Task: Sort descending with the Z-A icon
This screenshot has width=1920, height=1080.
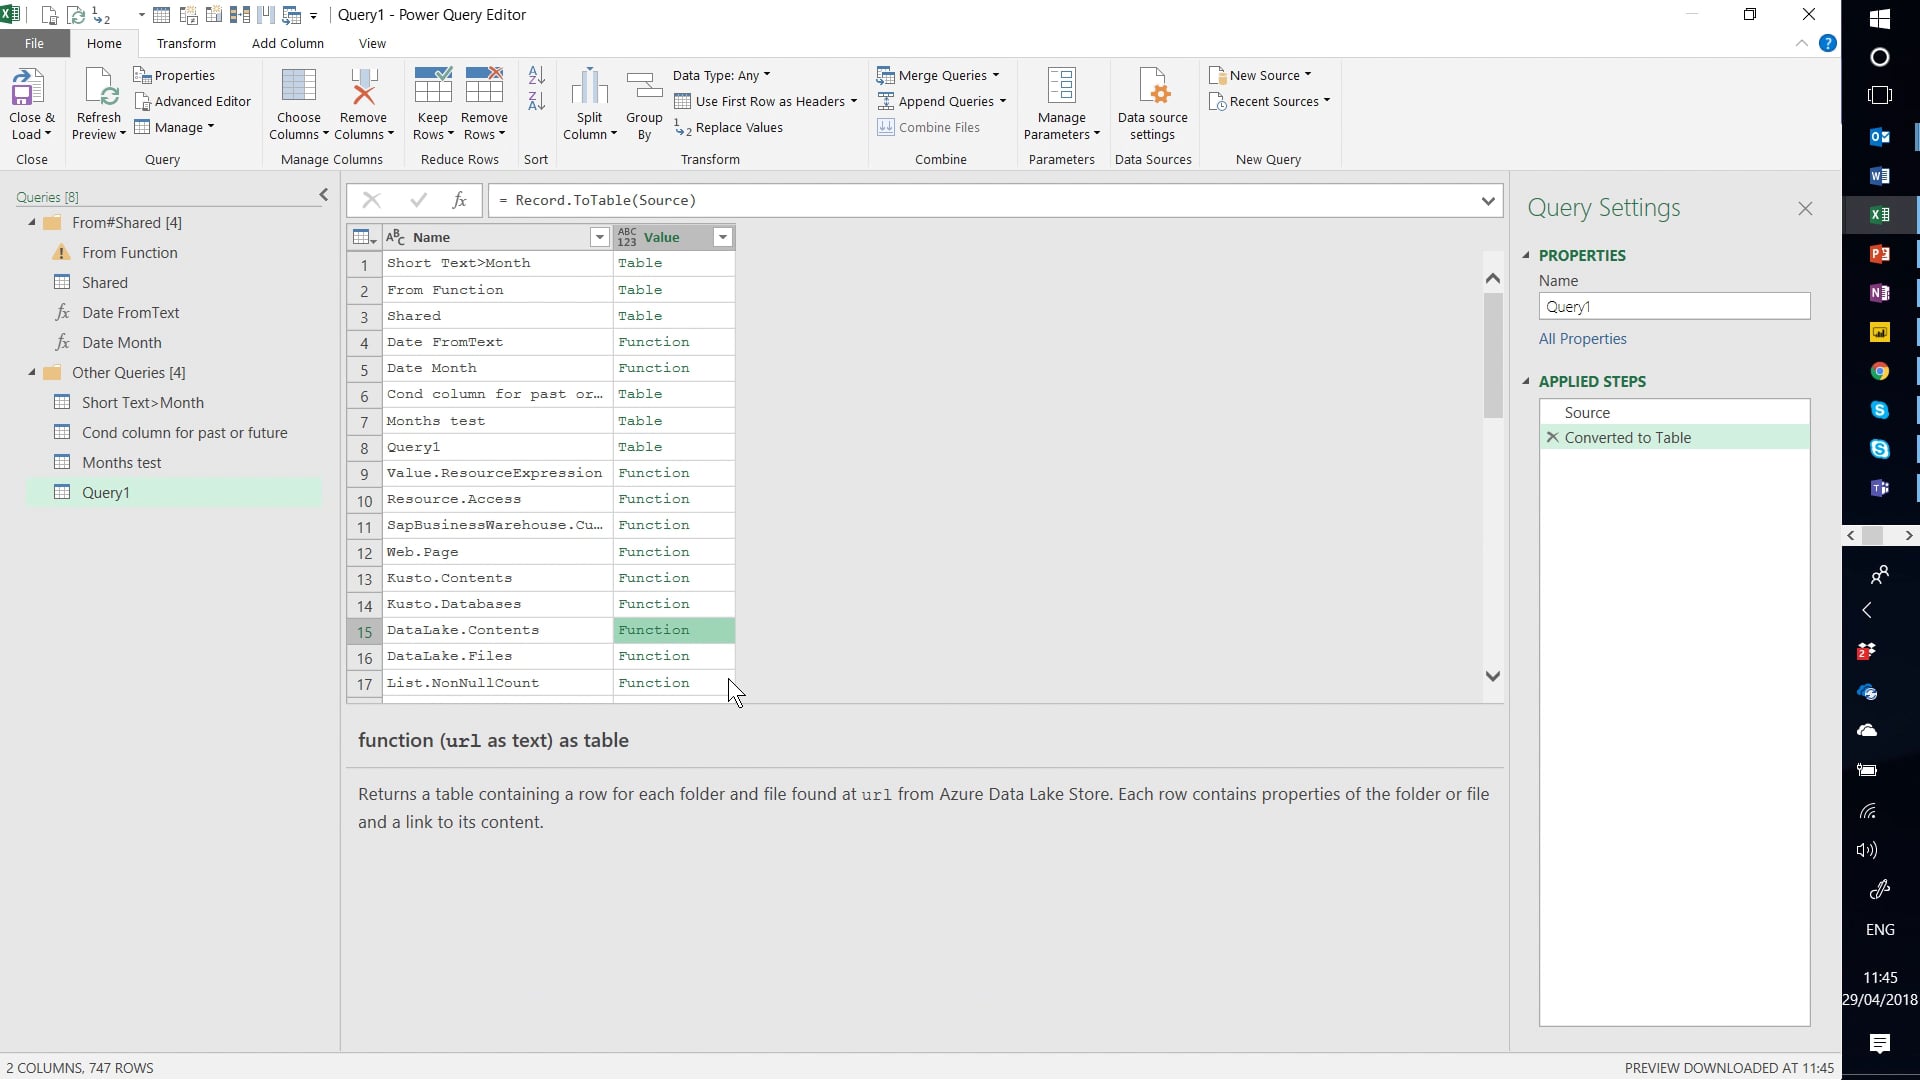Action: click(x=536, y=101)
